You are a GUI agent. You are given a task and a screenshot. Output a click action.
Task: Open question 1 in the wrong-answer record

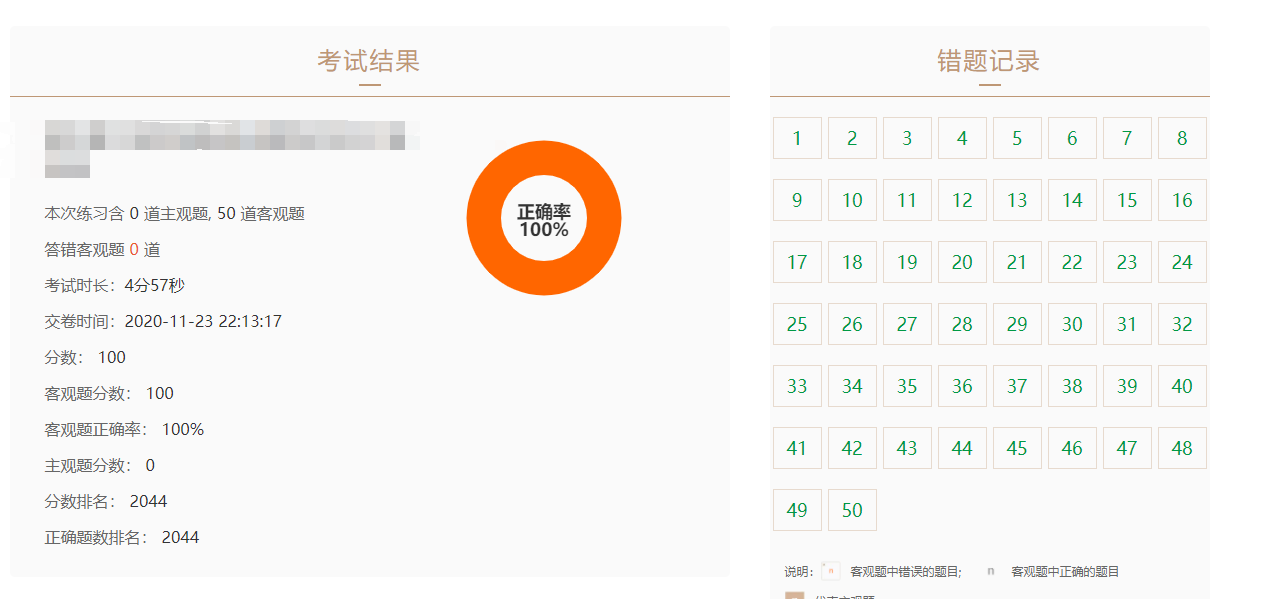pyautogui.click(x=797, y=138)
